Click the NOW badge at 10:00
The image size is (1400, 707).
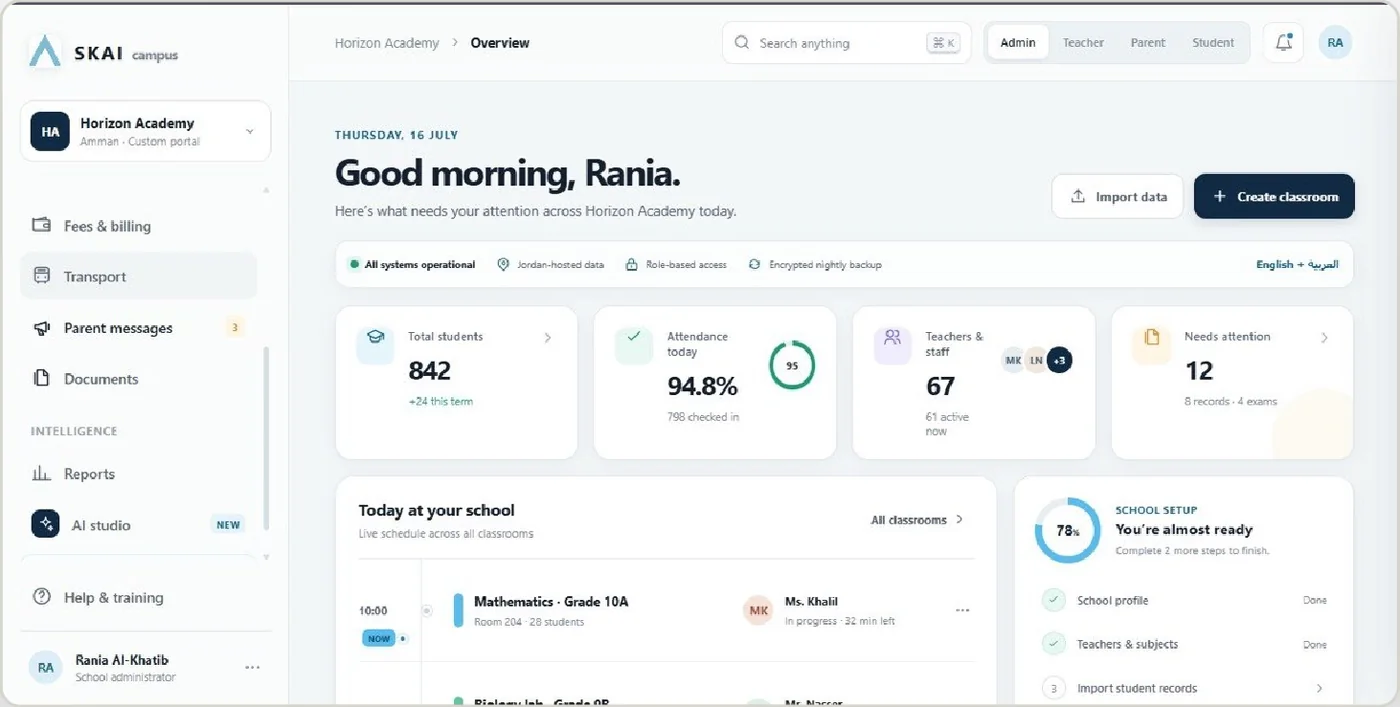click(x=380, y=638)
